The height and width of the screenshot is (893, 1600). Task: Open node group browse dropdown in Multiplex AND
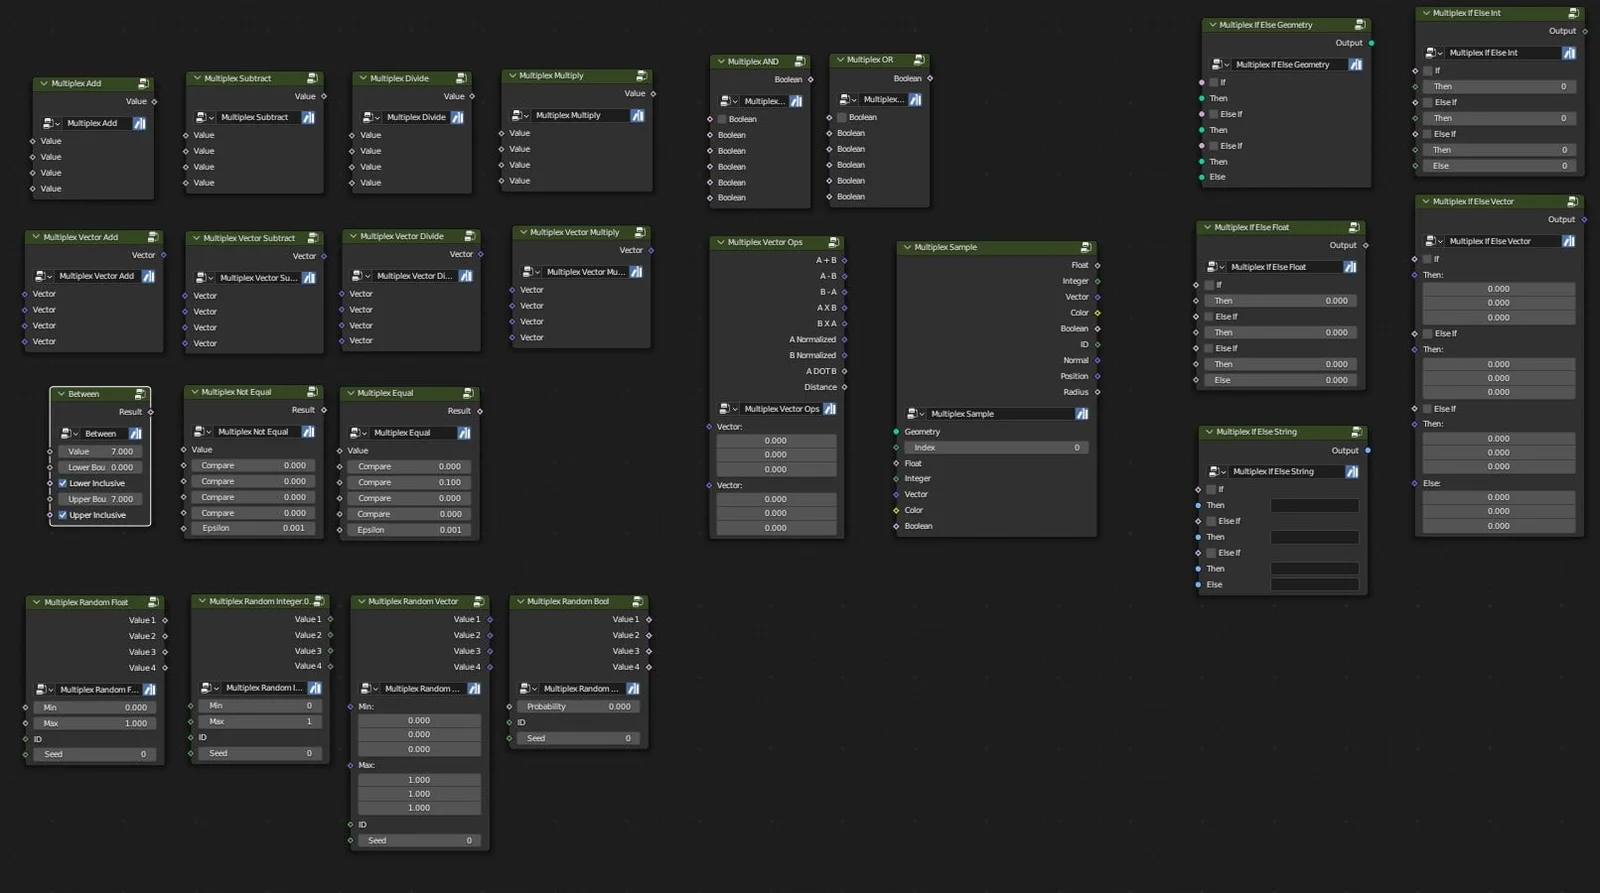click(x=729, y=102)
